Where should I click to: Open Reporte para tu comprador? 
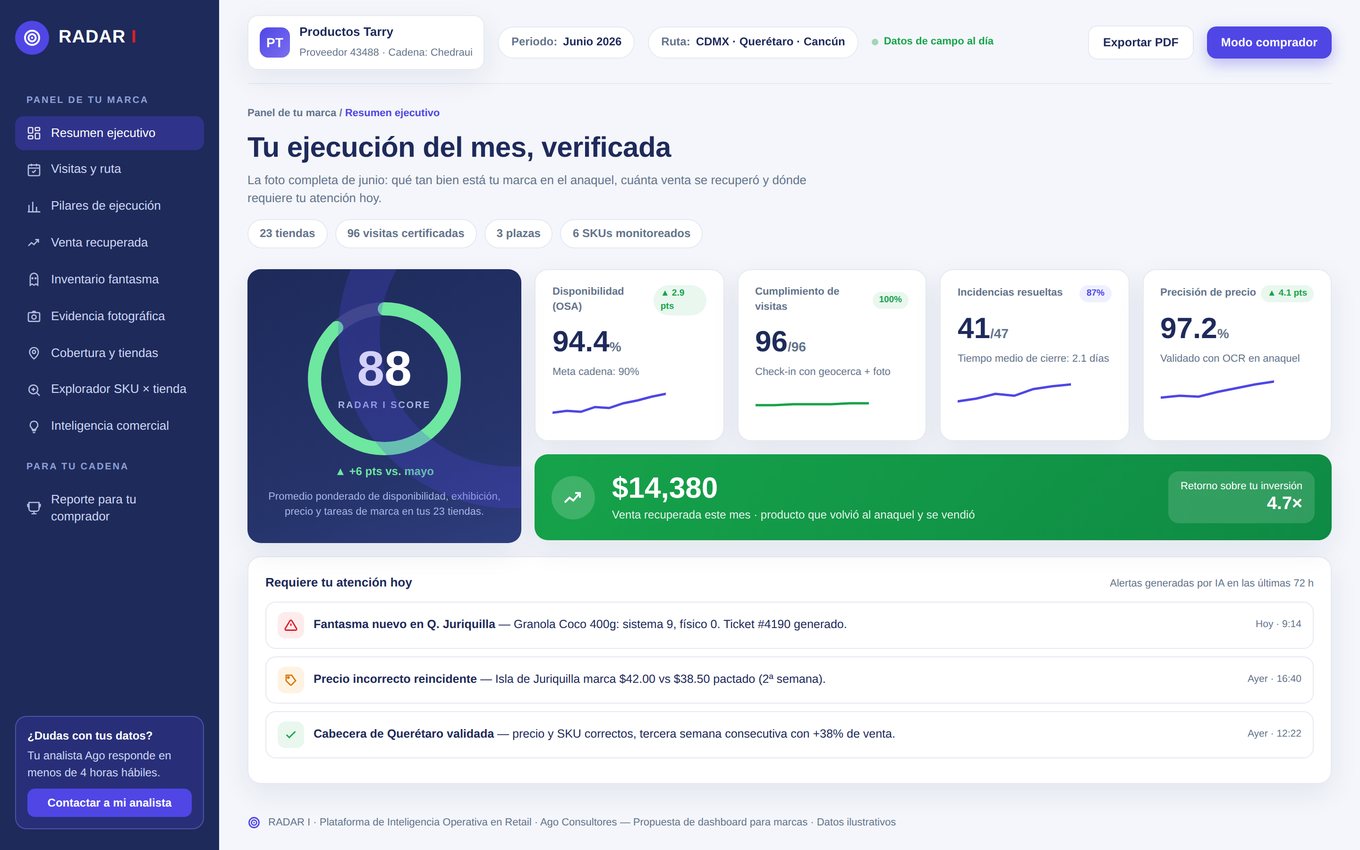click(x=109, y=508)
